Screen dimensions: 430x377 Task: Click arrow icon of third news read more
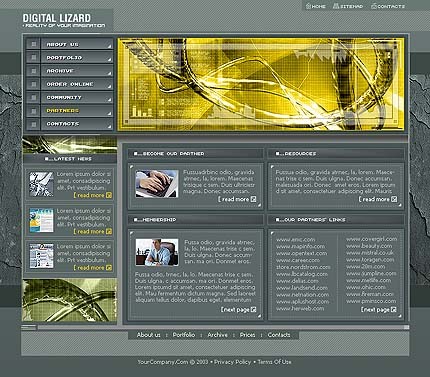pos(109,268)
